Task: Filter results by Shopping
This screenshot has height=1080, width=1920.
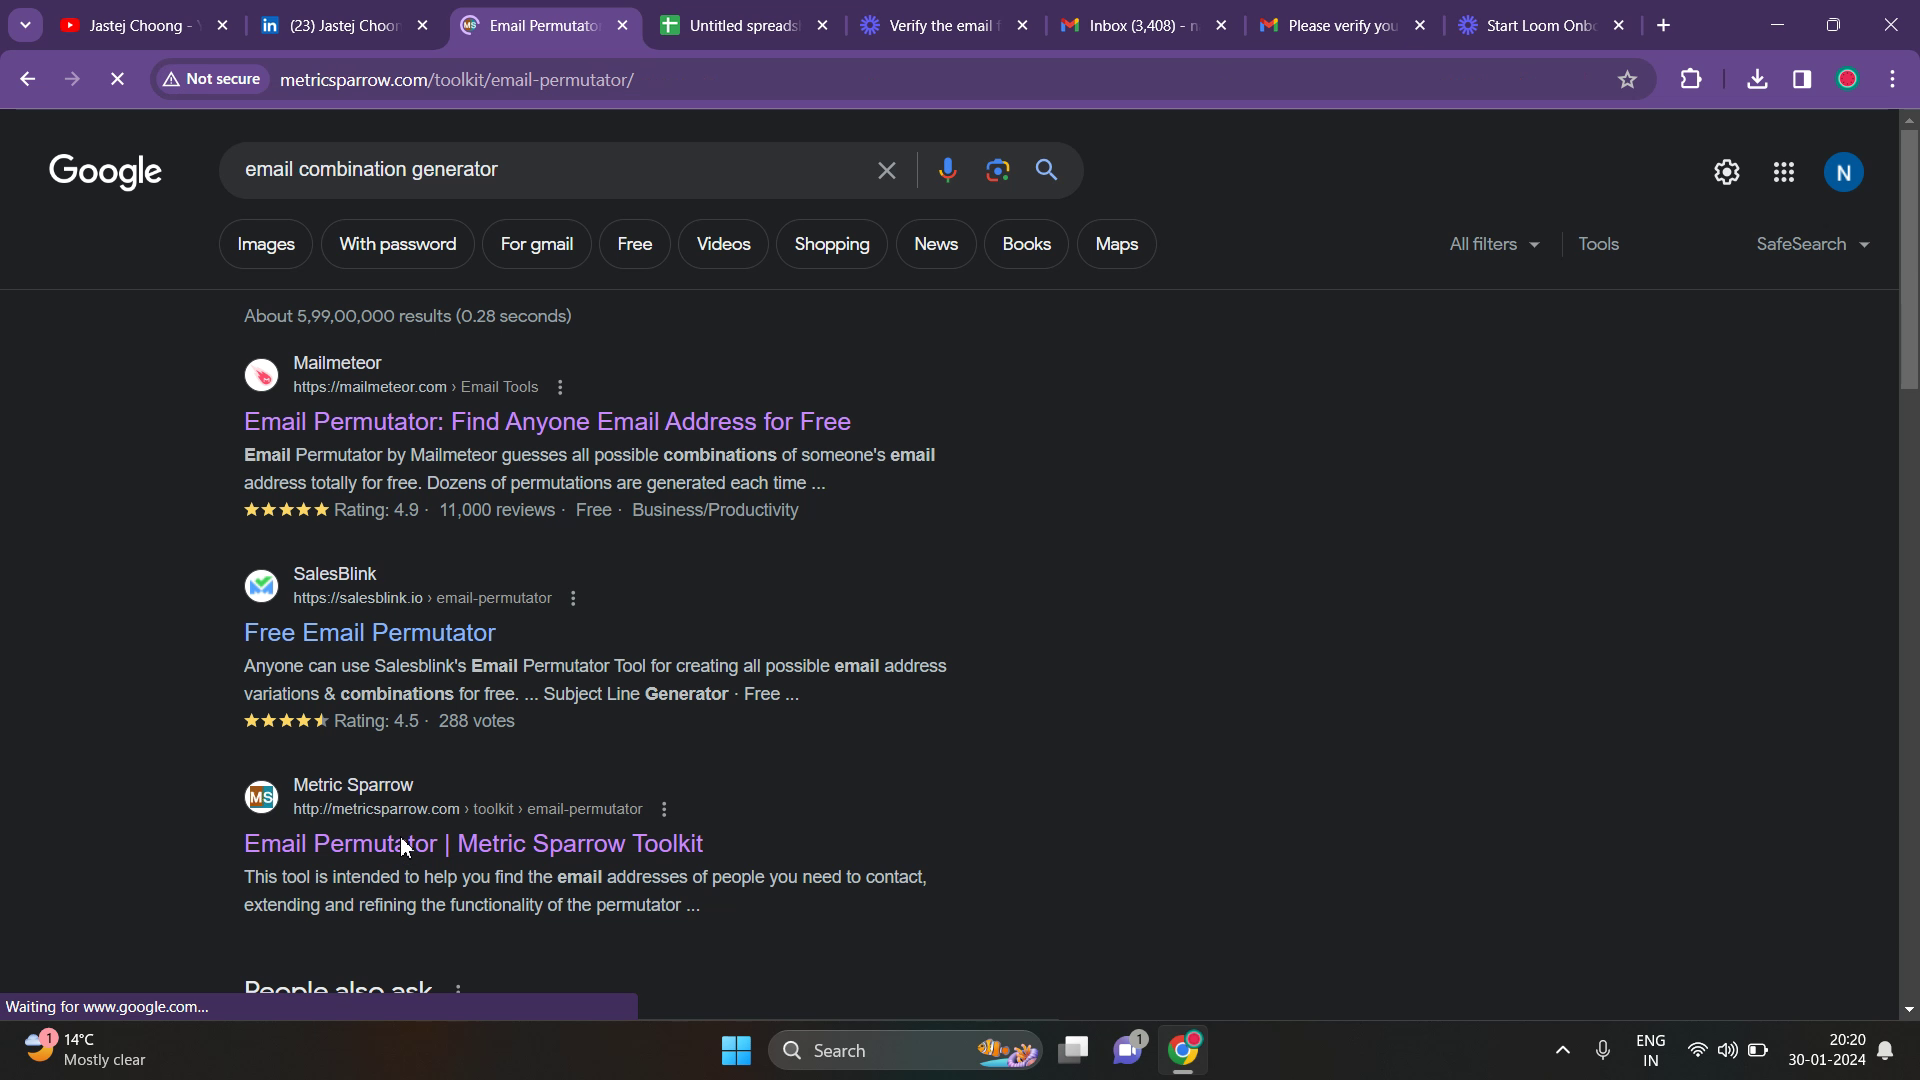Action: [x=832, y=244]
